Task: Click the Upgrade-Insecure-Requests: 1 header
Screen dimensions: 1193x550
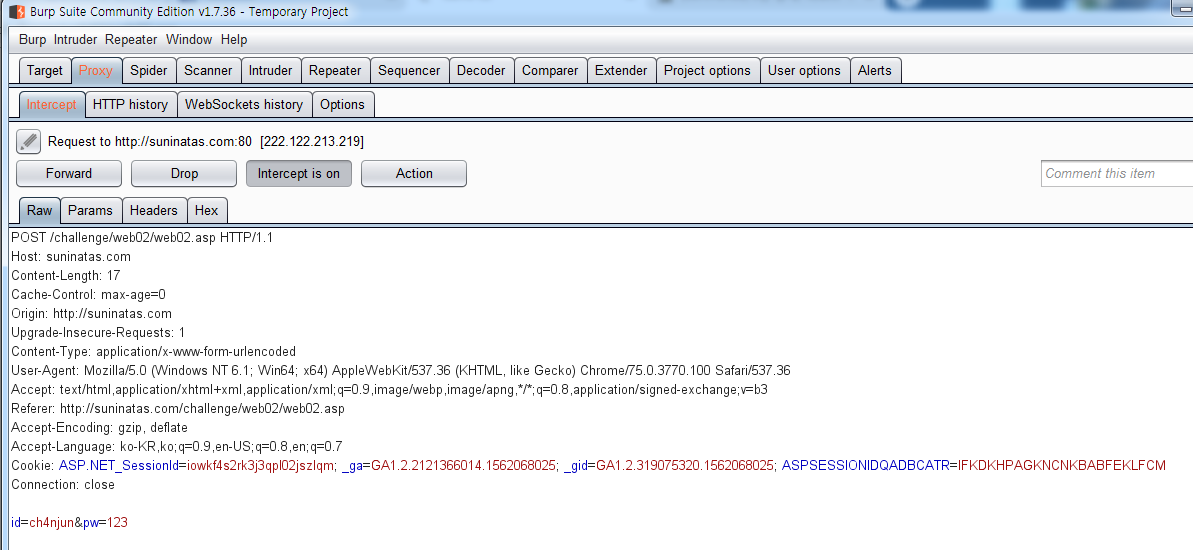Action: click(98, 332)
